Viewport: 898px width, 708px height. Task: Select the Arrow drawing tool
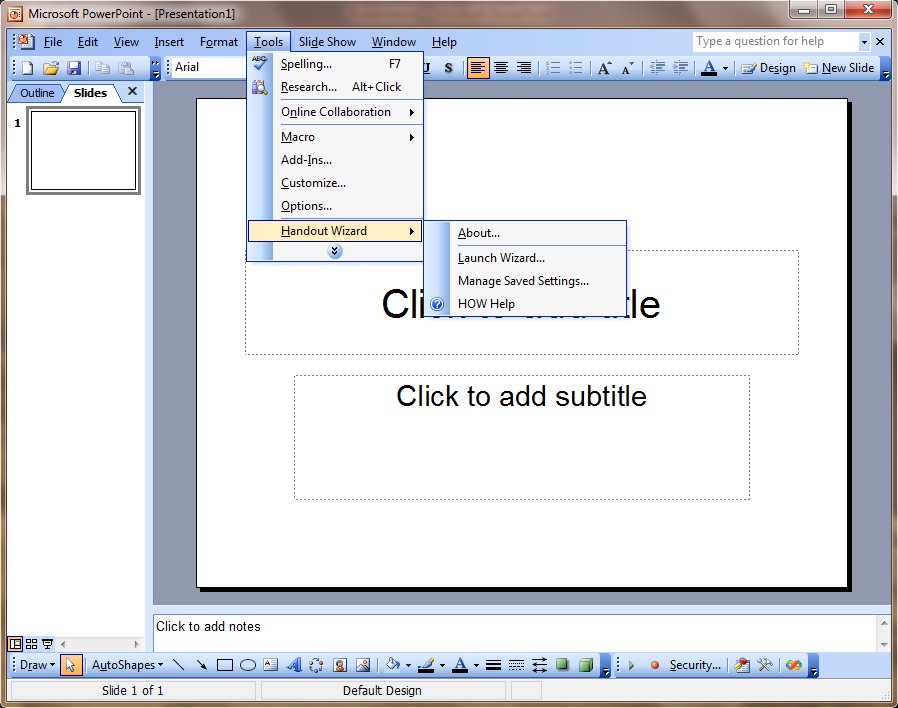click(202, 664)
